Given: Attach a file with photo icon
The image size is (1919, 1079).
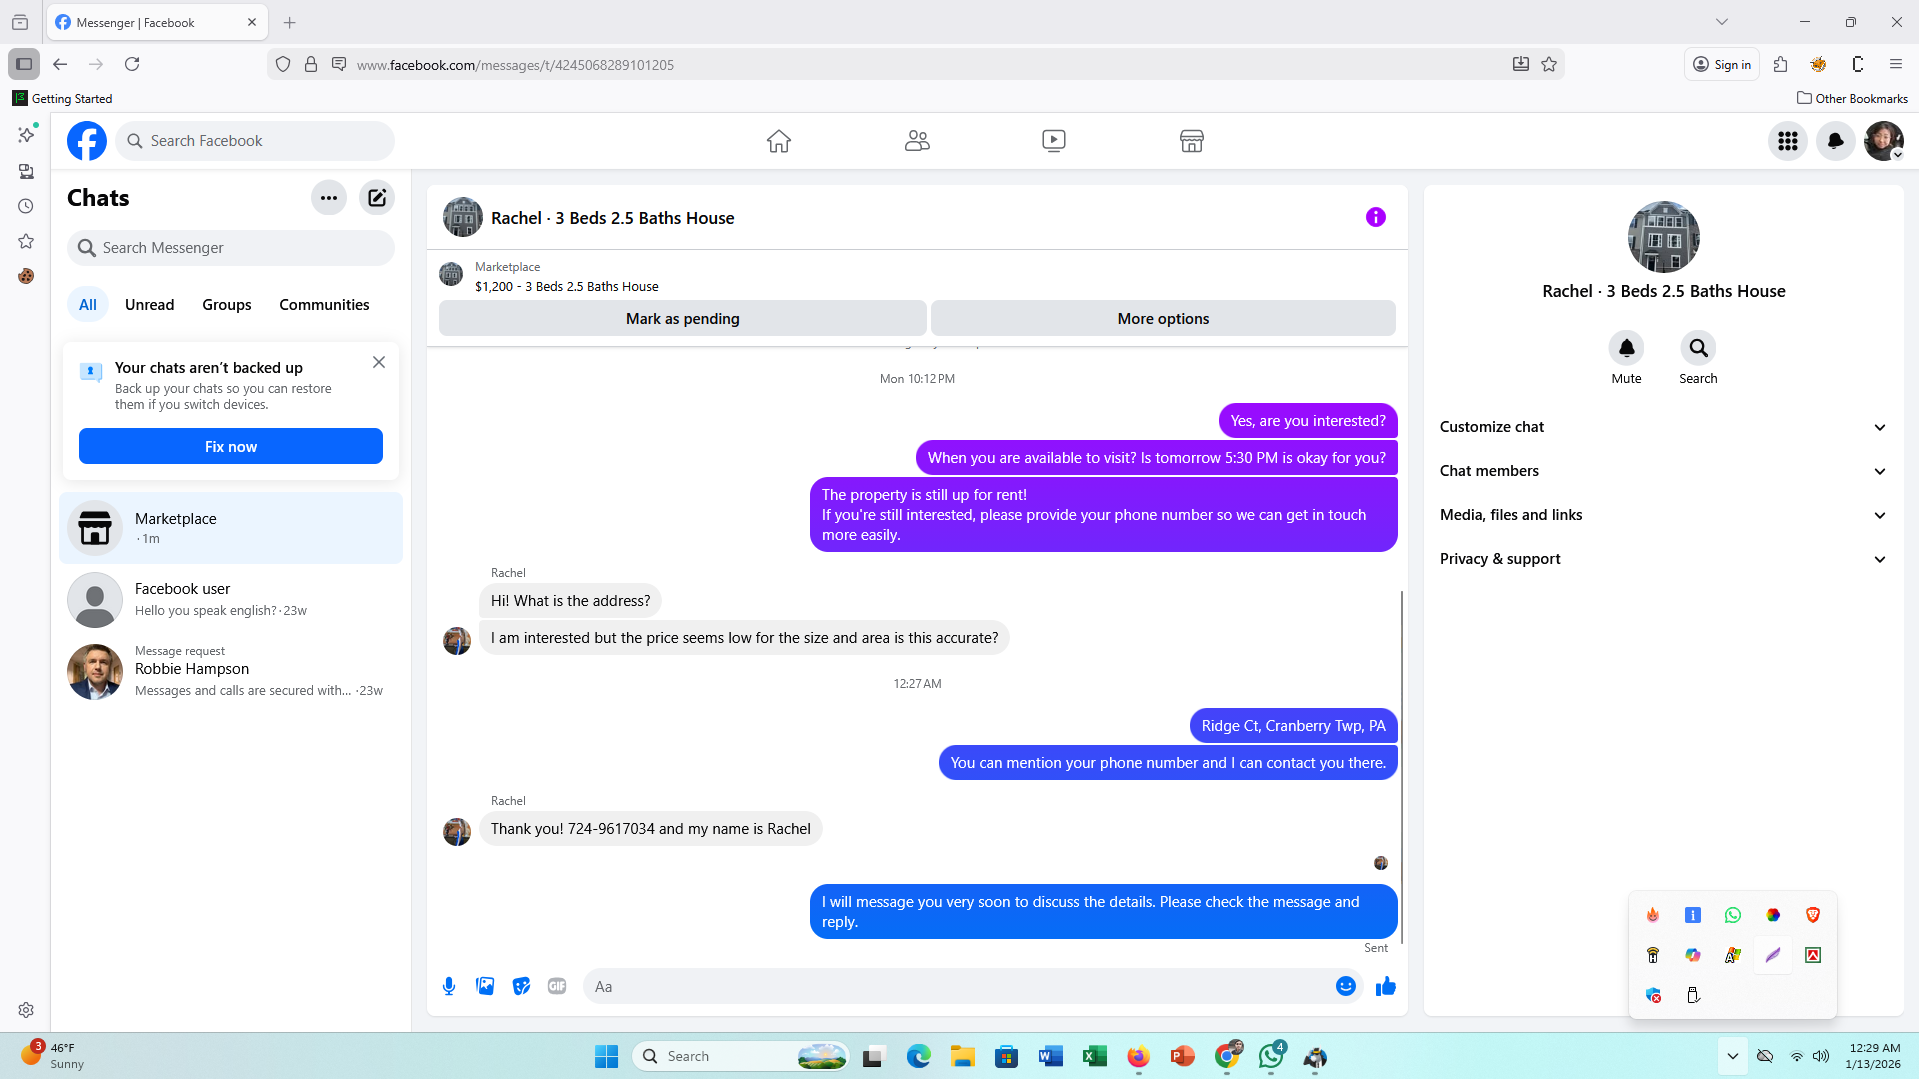Looking at the screenshot, I should click(x=485, y=986).
